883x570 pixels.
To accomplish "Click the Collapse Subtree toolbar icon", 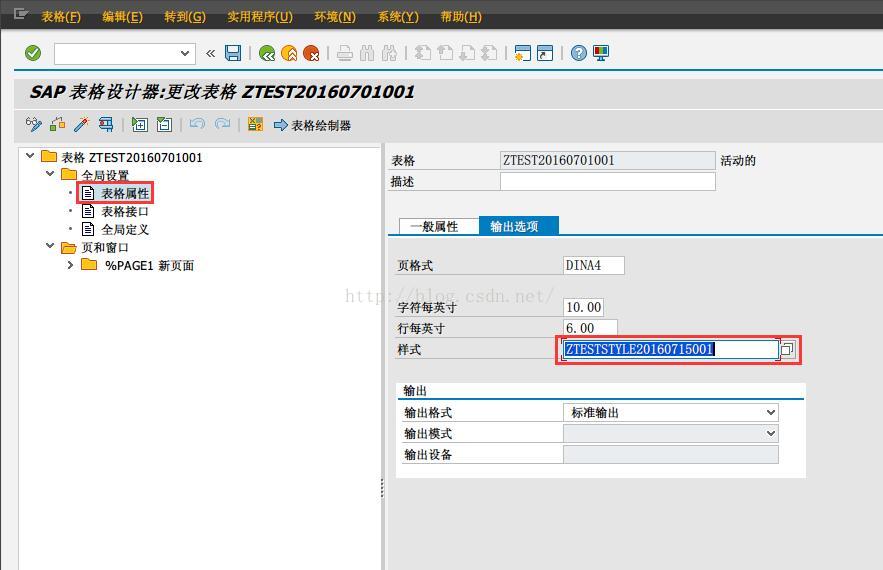I will [164, 124].
